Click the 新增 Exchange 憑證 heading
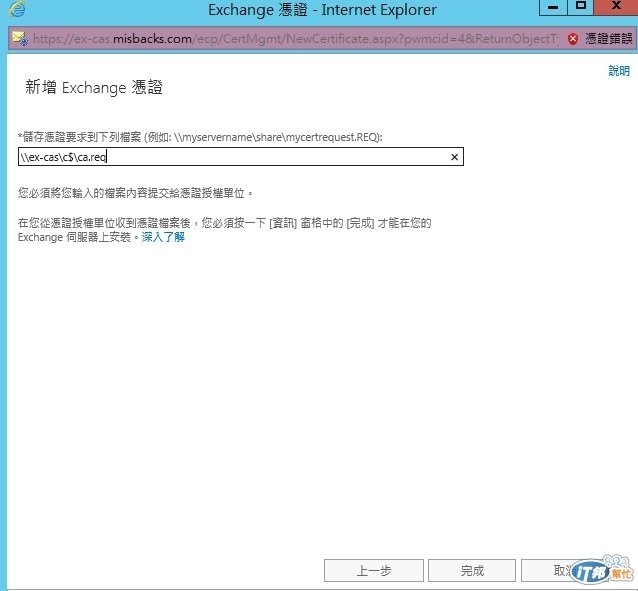 coord(94,88)
